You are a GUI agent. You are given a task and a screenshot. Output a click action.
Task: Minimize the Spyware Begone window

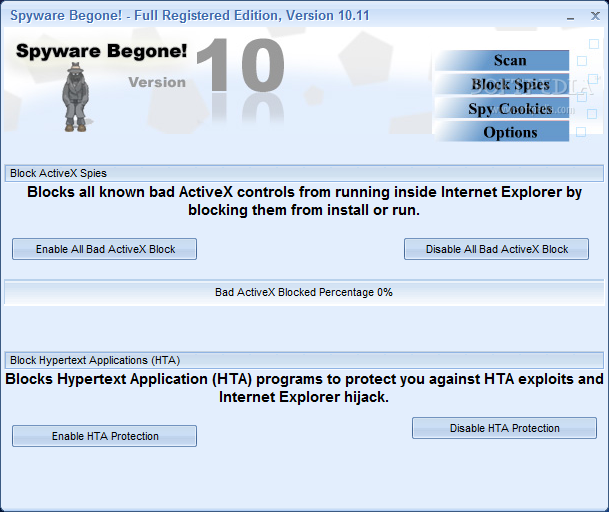[570, 17]
